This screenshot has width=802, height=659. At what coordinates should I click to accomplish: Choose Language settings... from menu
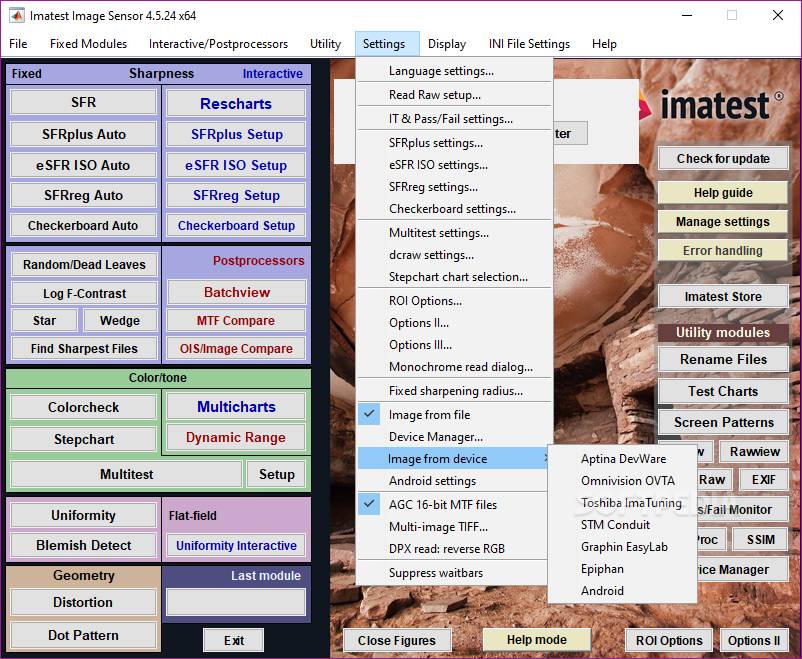(x=454, y=71)
